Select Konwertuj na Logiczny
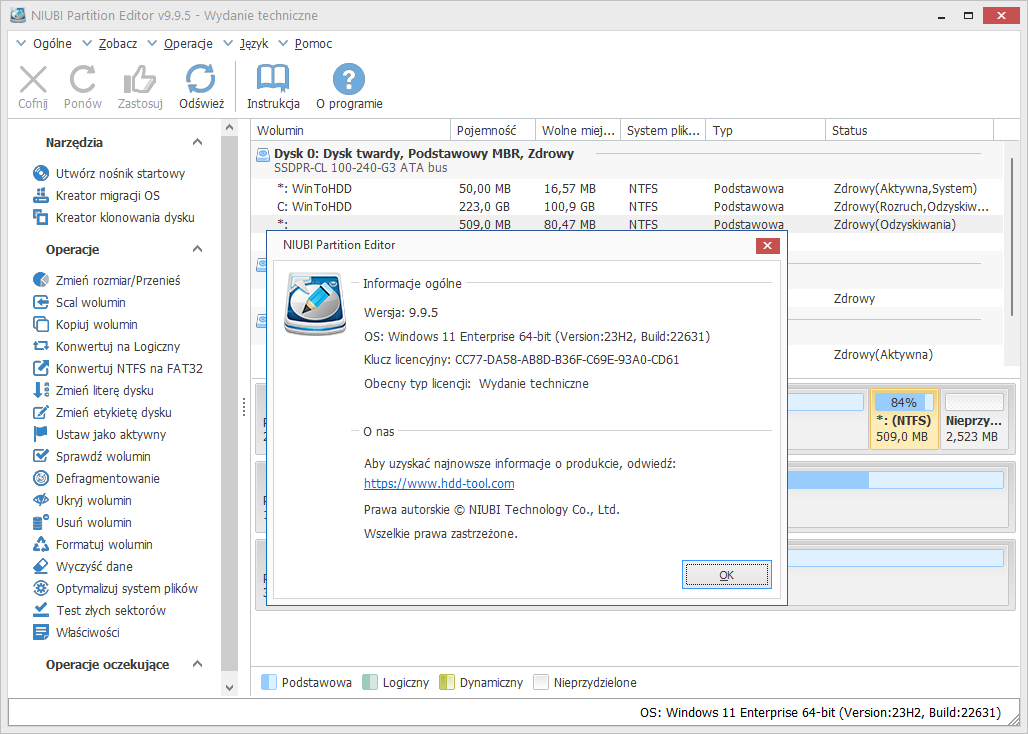1028x734 pixels. (106, 347)
